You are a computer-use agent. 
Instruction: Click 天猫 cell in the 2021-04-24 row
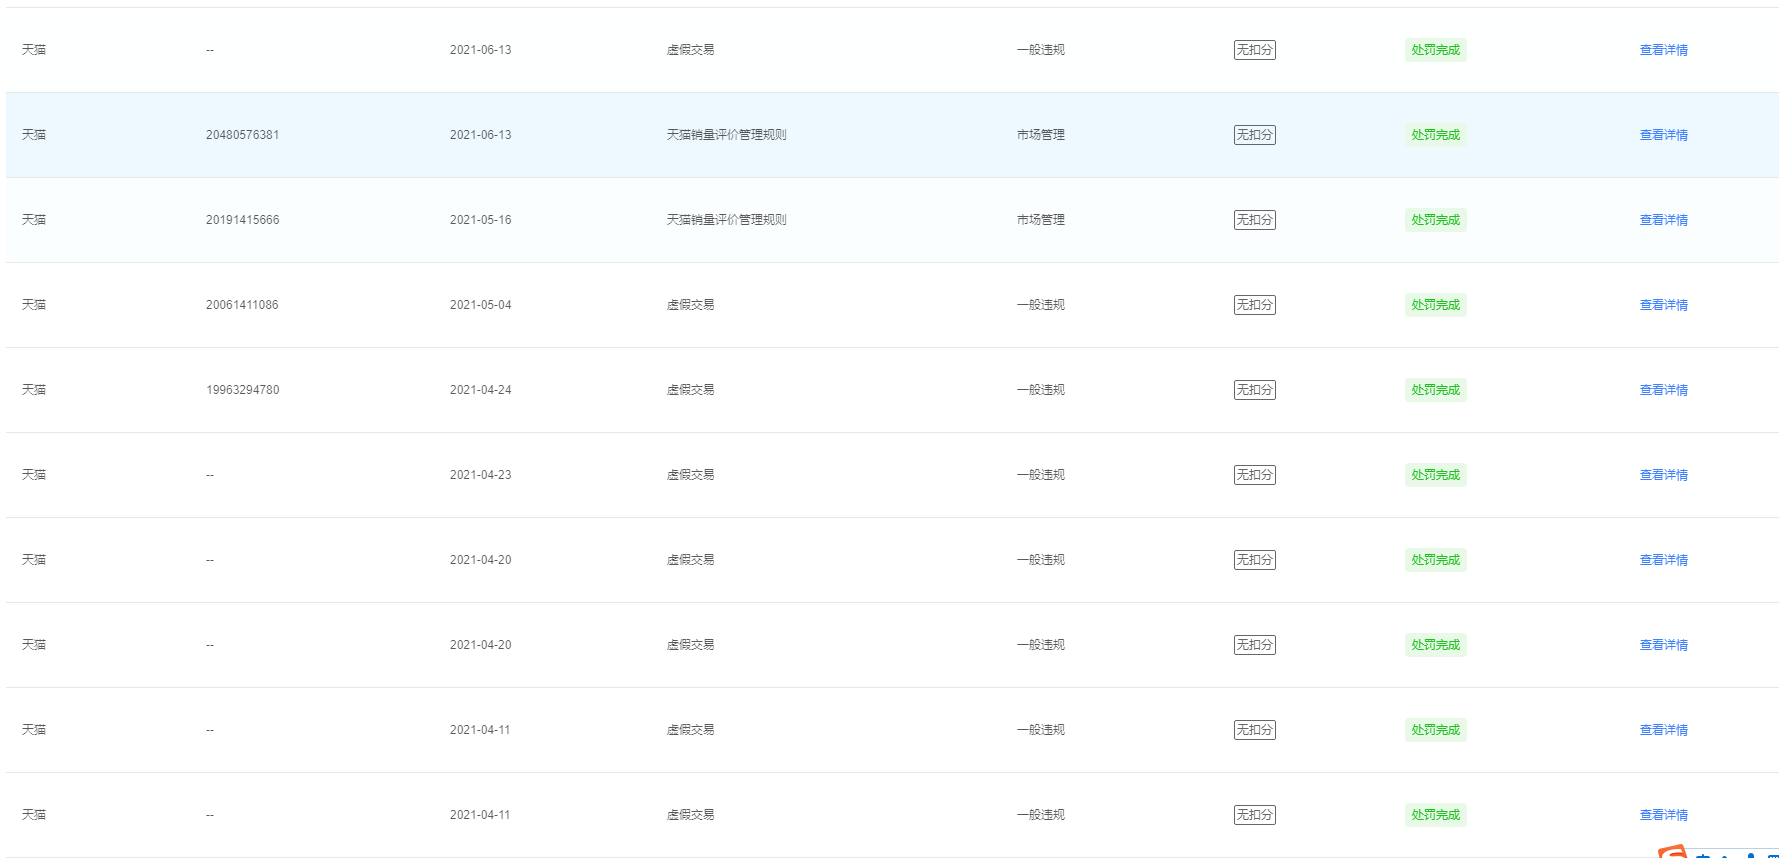pyautogui.click(x=34, y=390)
